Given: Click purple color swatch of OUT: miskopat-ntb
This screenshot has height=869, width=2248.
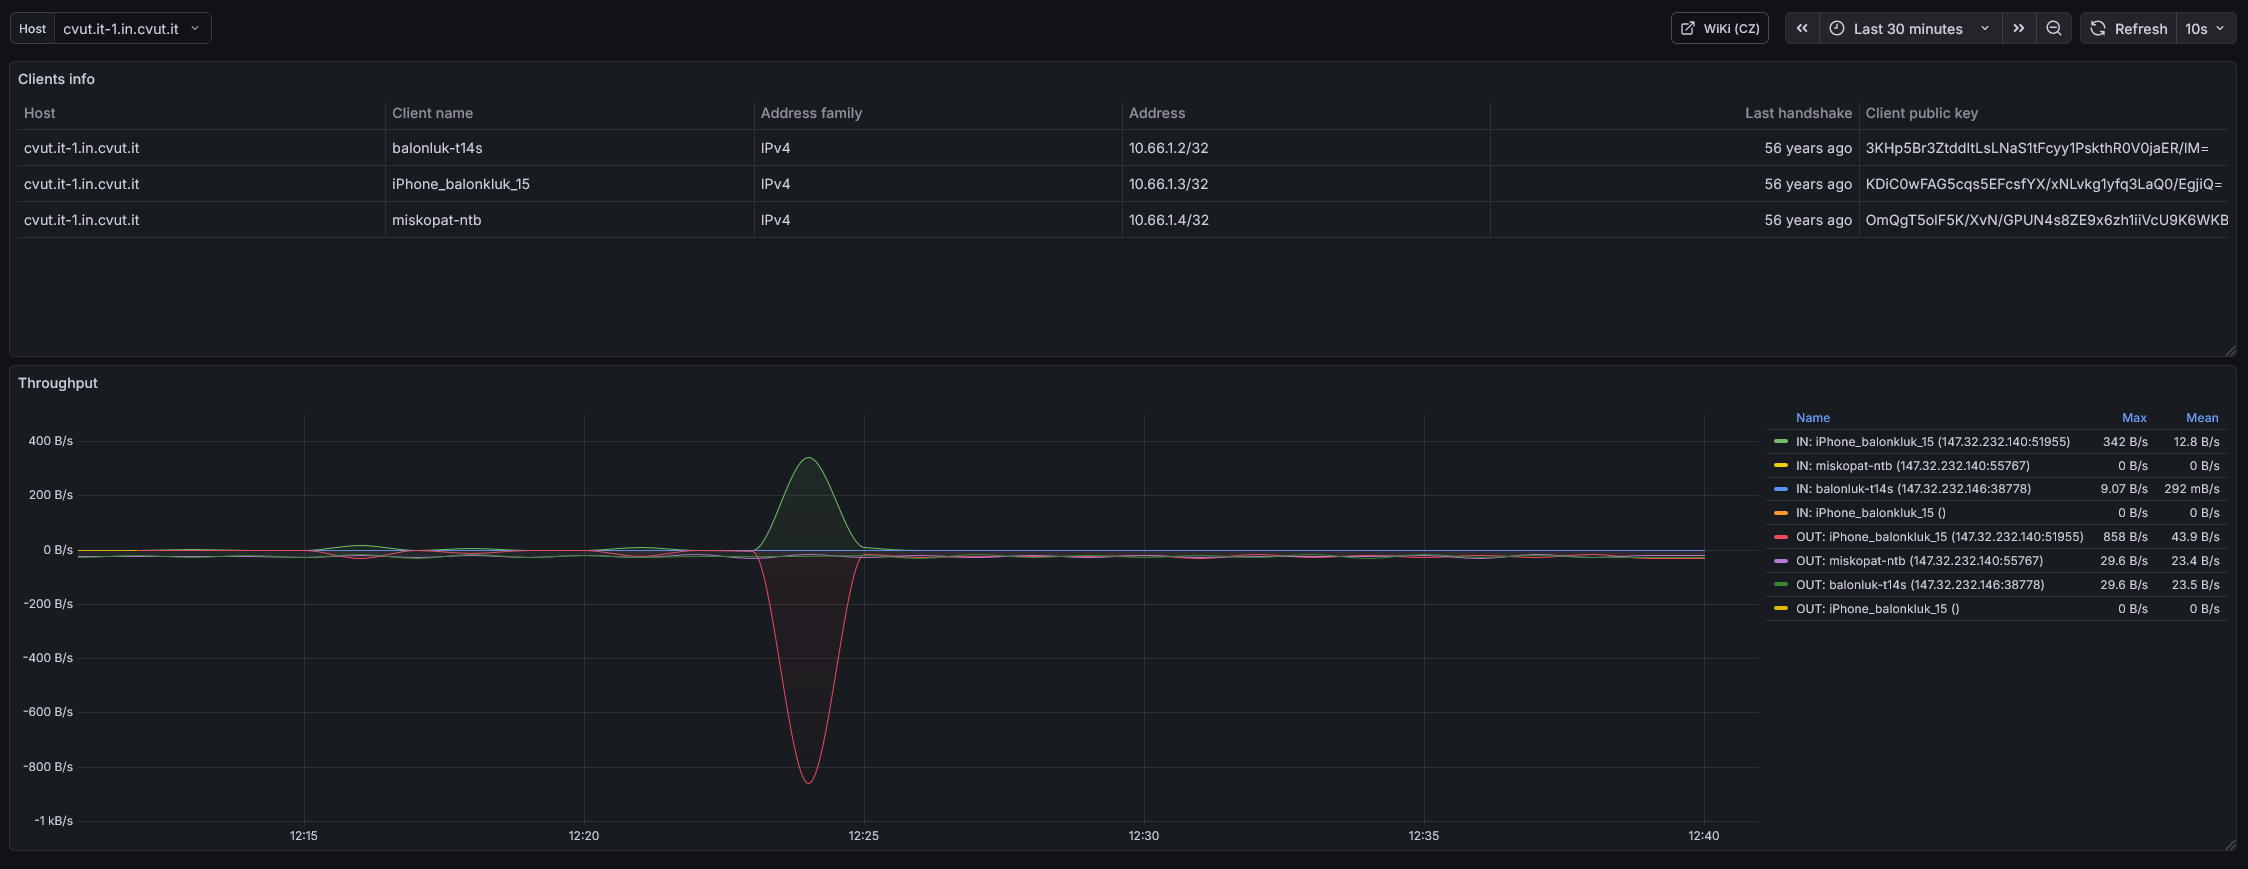Looking at the screenshot, I should pos(1781,561).
